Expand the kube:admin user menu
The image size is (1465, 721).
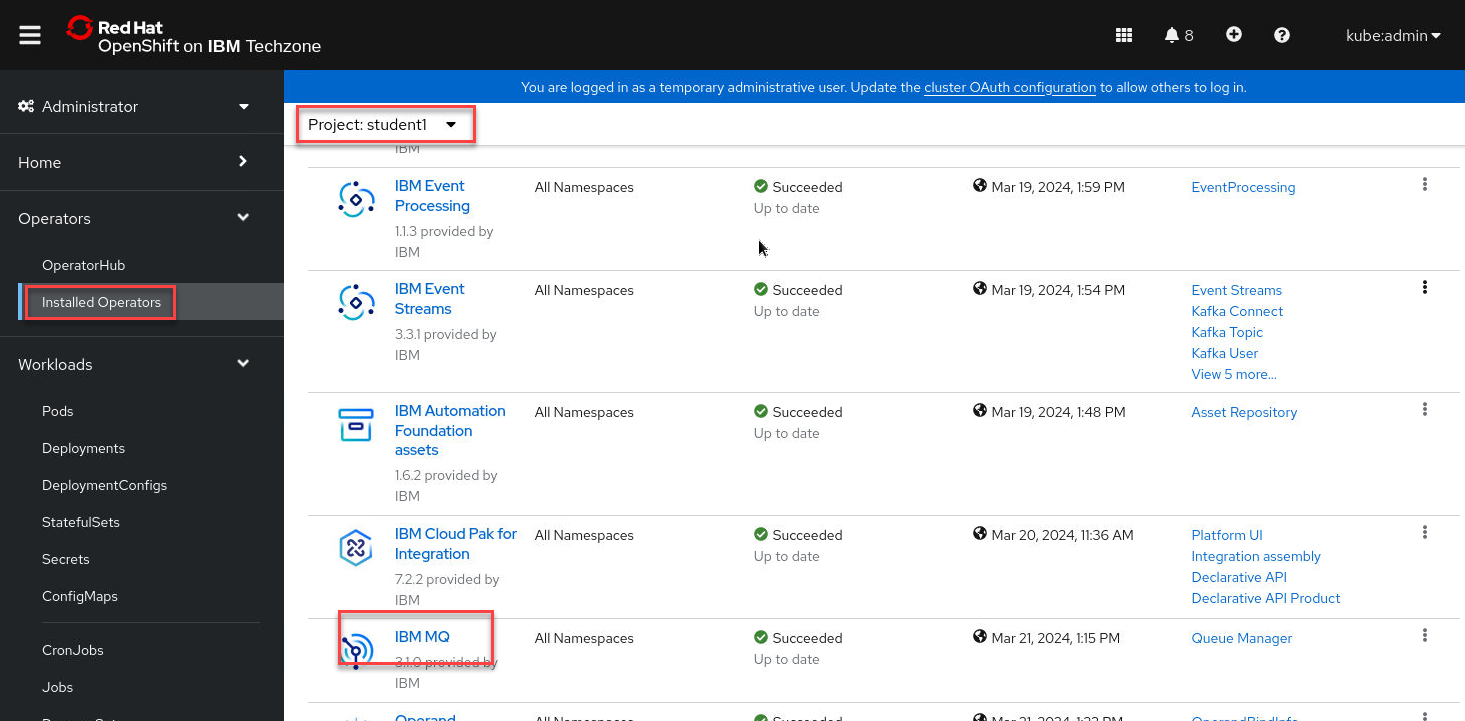(x=1393, y=35)
